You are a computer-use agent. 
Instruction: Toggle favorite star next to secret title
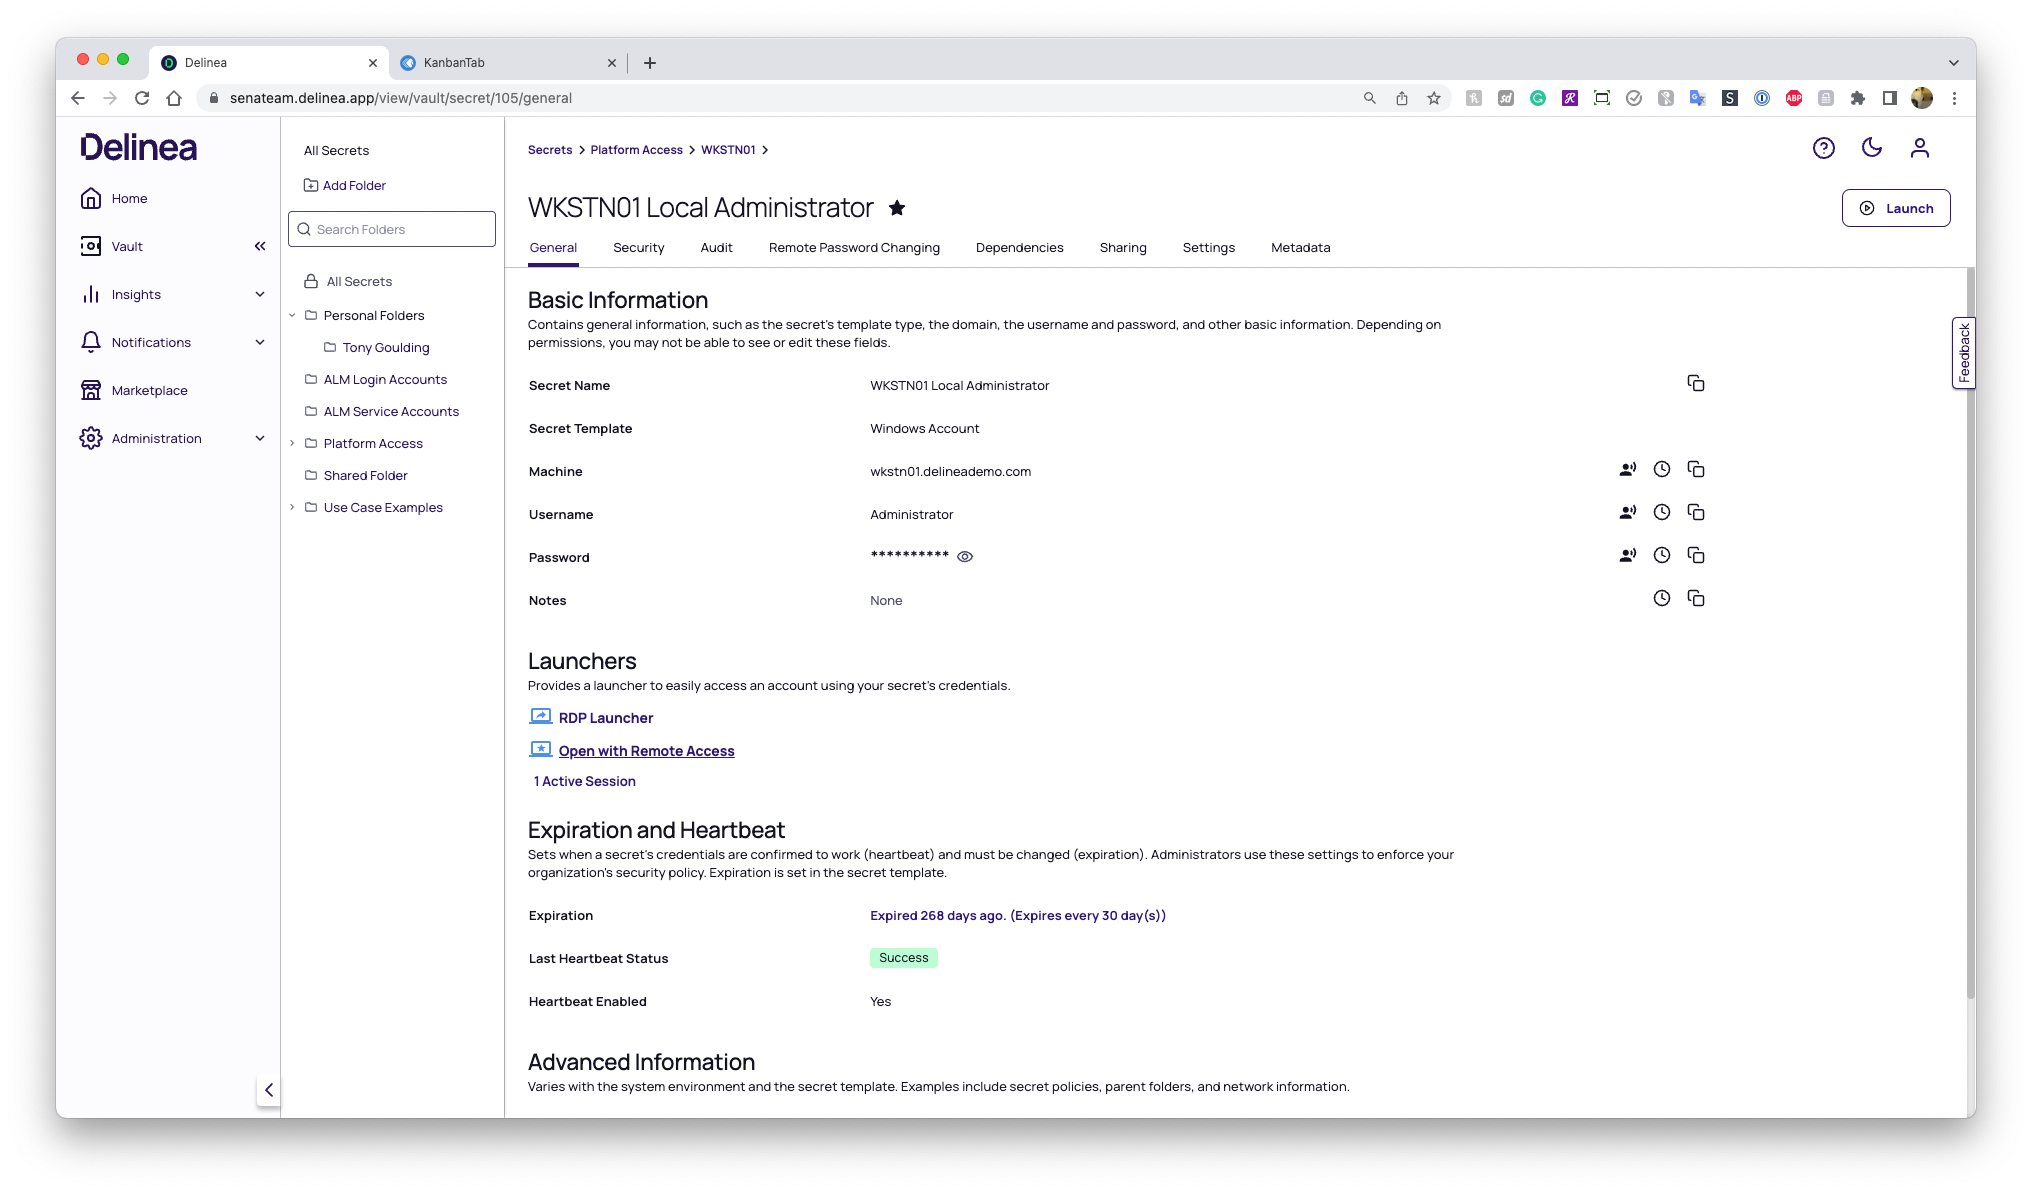(x=897, y=208)
